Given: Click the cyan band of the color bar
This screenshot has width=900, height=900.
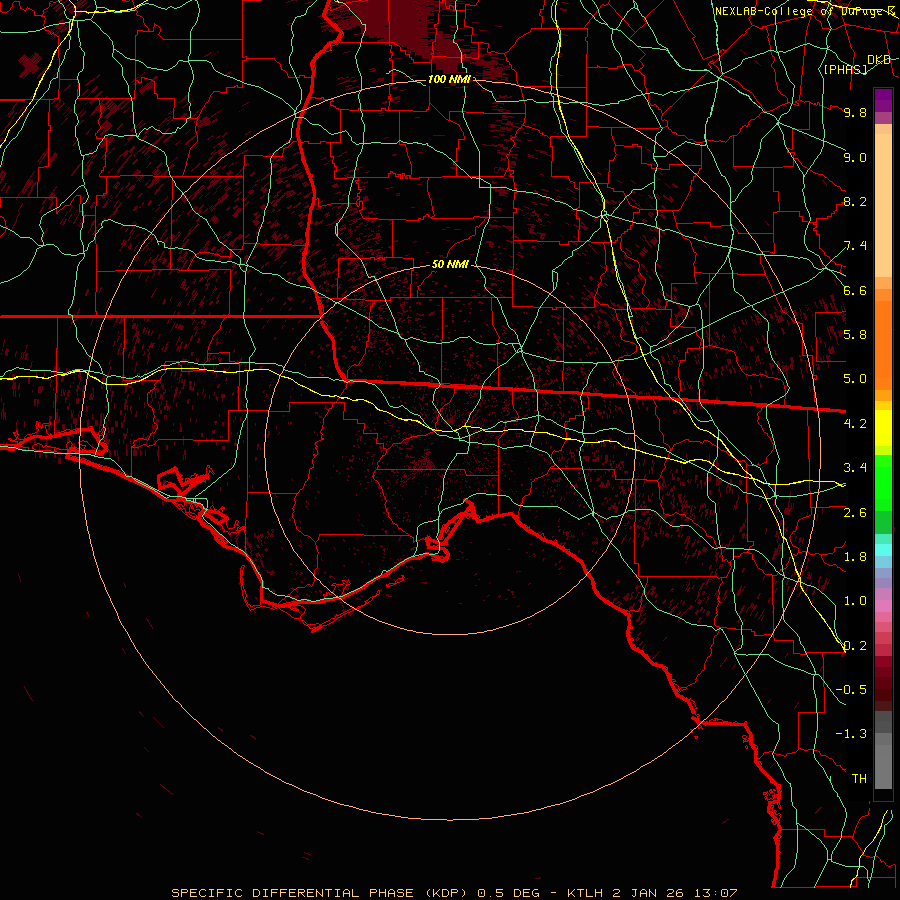Looking at the screenshot, I should point(883,550).
